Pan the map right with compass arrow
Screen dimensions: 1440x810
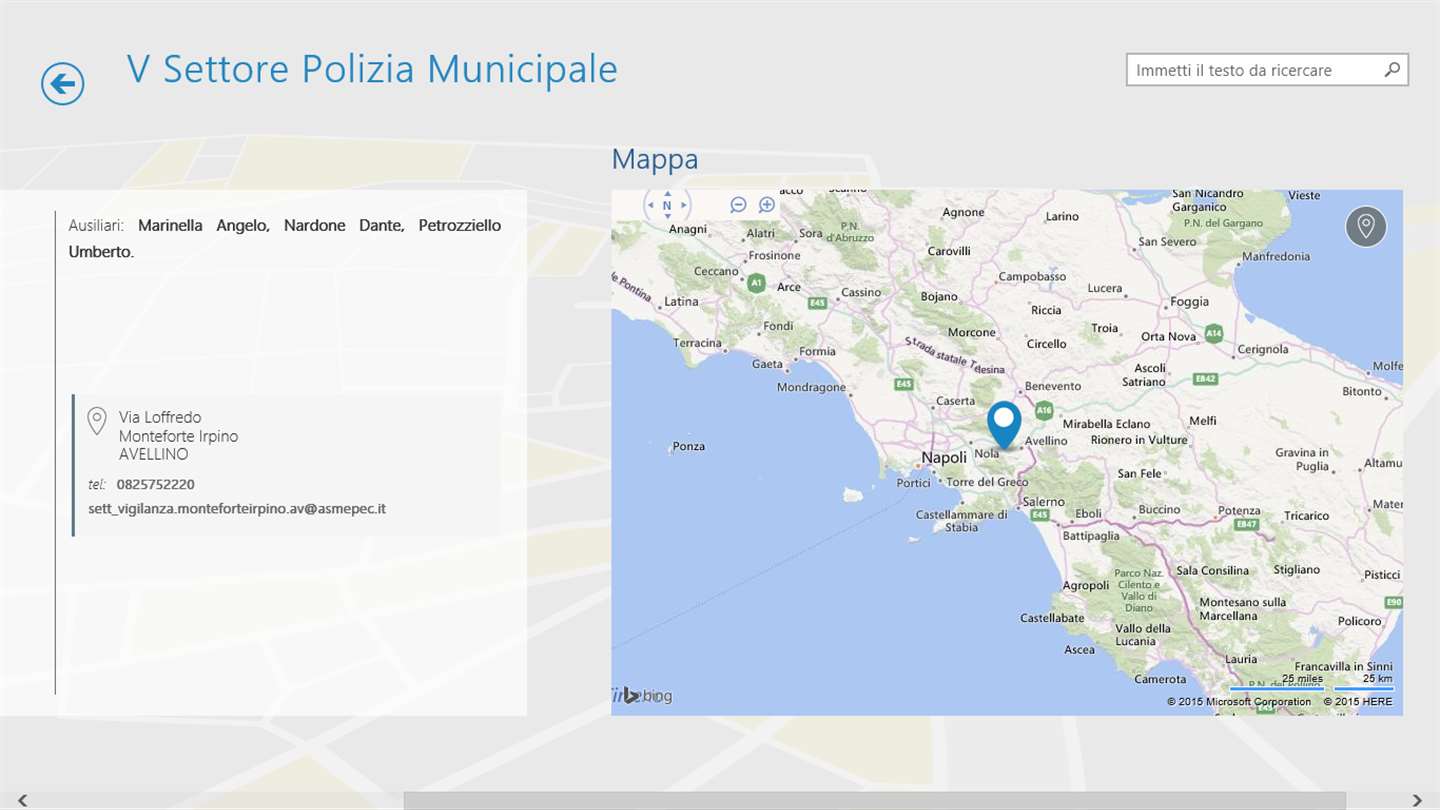click(x=684, y=206)
